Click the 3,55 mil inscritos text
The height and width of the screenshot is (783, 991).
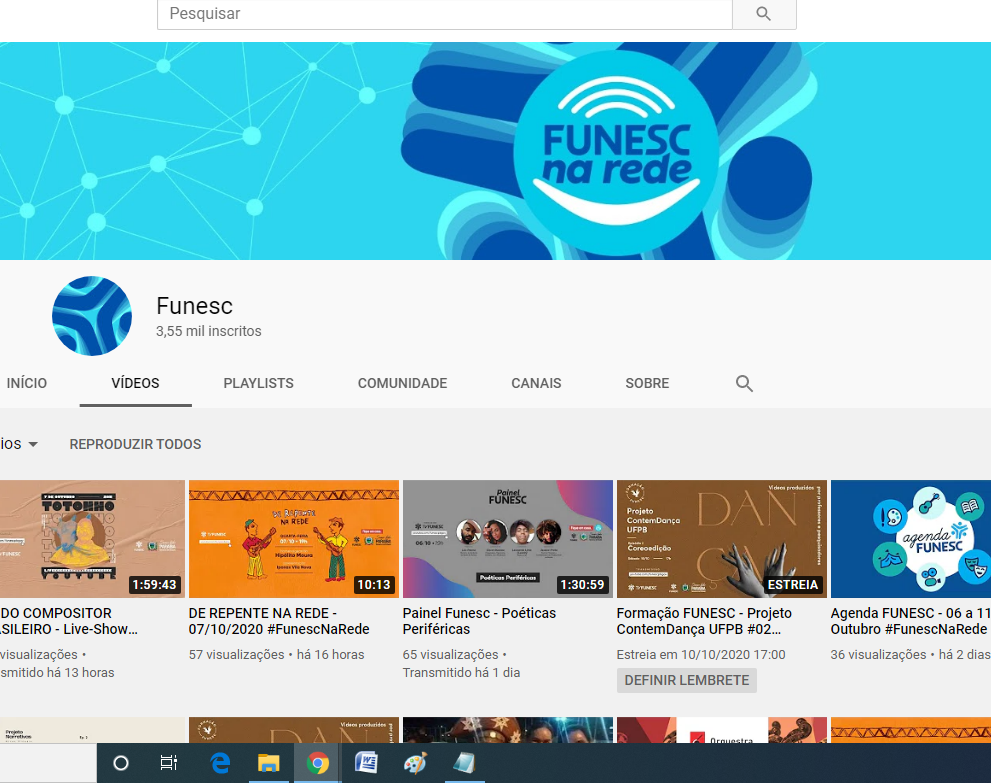[209, 331]
